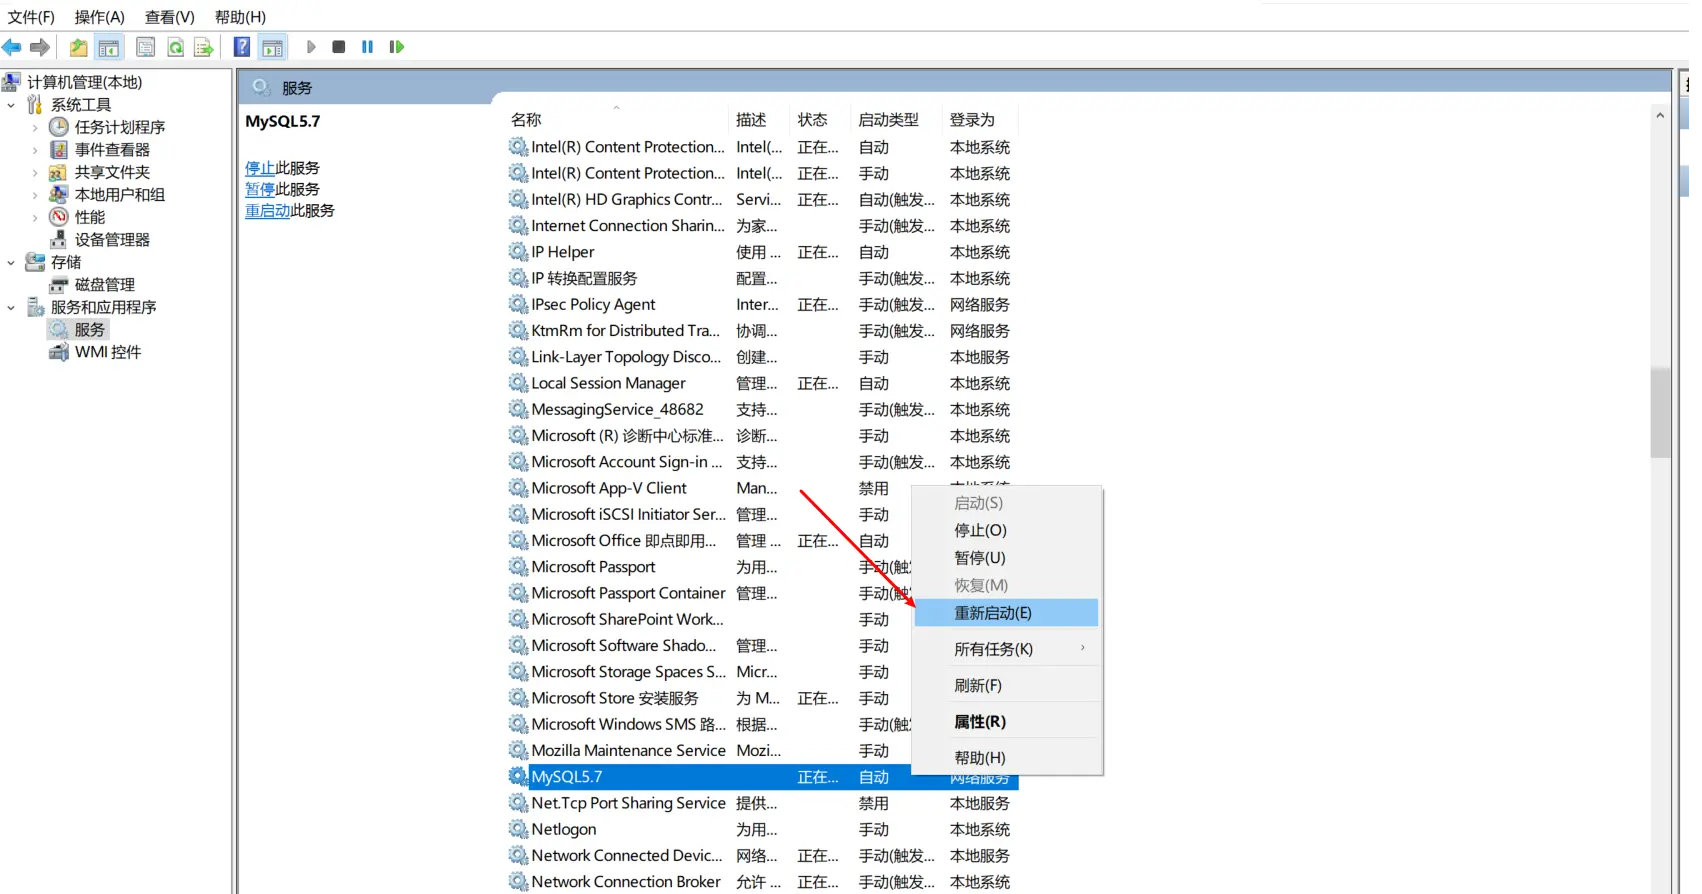The height and width of the screenshot is (894, 1702).
Task: Select 共享文件夹 in the tree
Action: (112, 172)
